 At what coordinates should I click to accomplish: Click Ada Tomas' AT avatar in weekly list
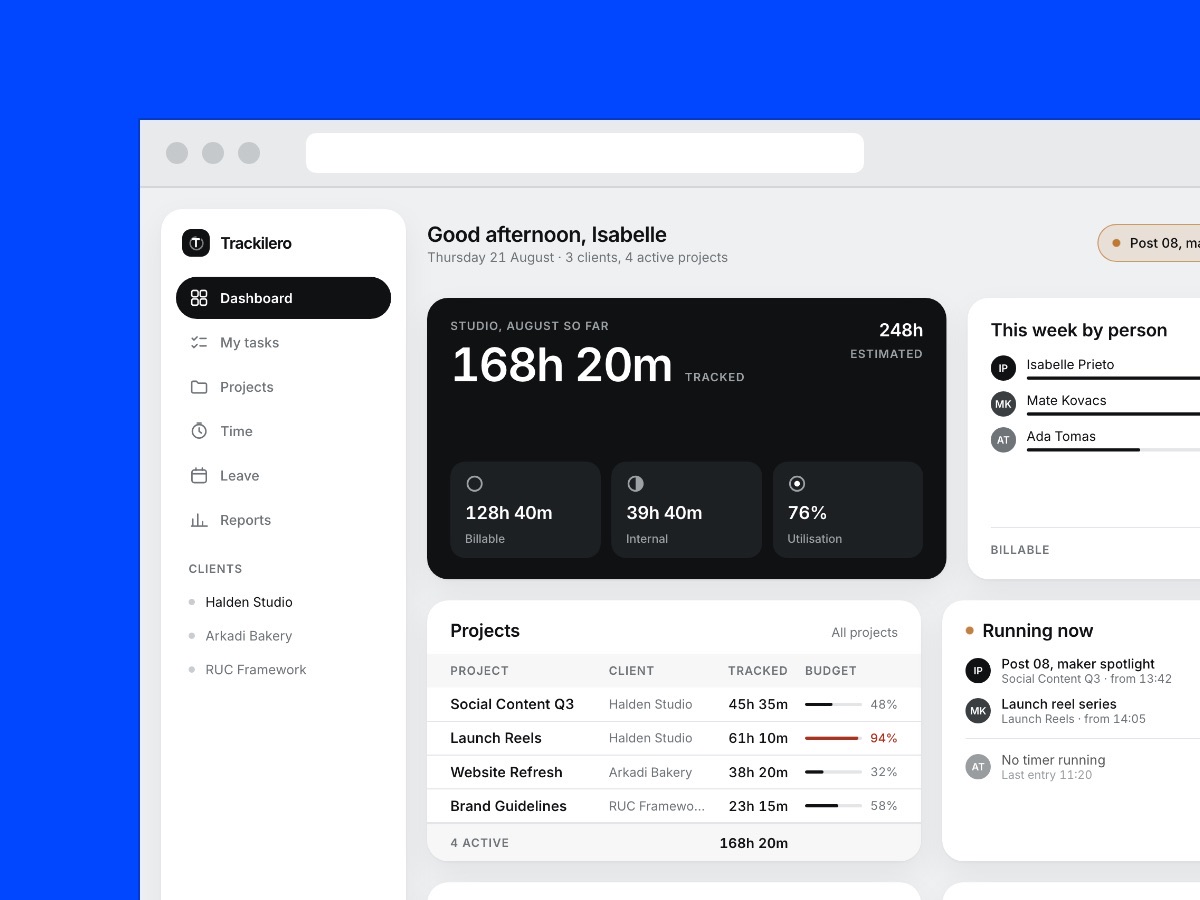(x=1003, y=440)
